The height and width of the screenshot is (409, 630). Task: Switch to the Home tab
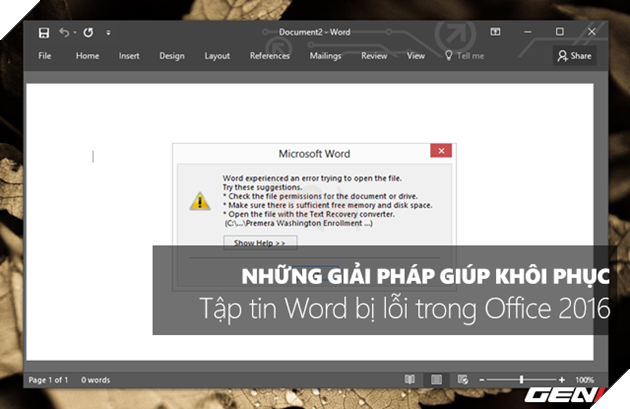tap(87, 56)
